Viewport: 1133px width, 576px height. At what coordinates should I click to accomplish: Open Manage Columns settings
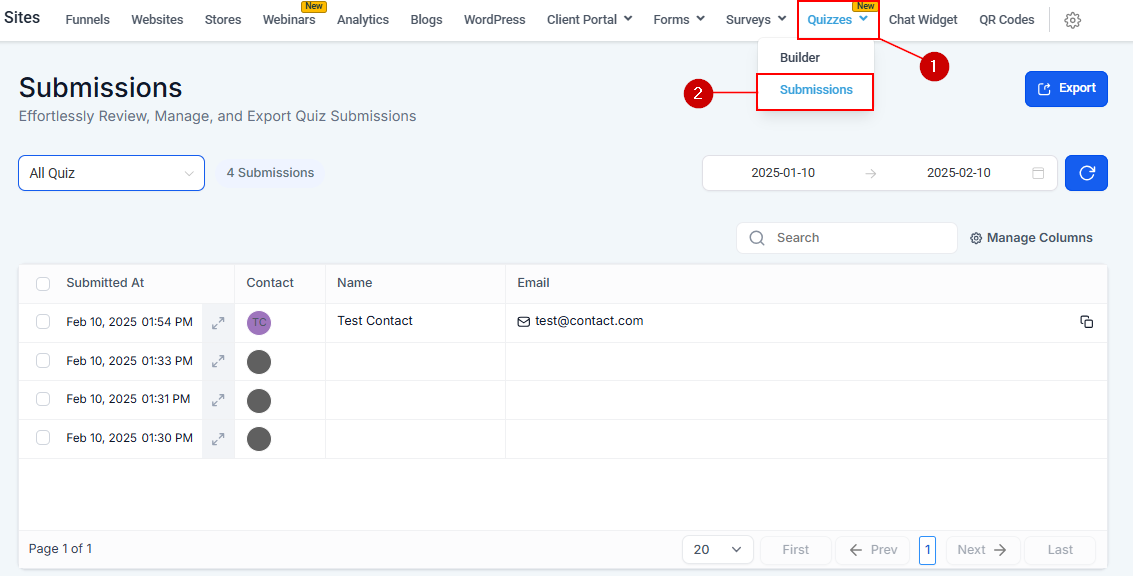click(1031, 238)
